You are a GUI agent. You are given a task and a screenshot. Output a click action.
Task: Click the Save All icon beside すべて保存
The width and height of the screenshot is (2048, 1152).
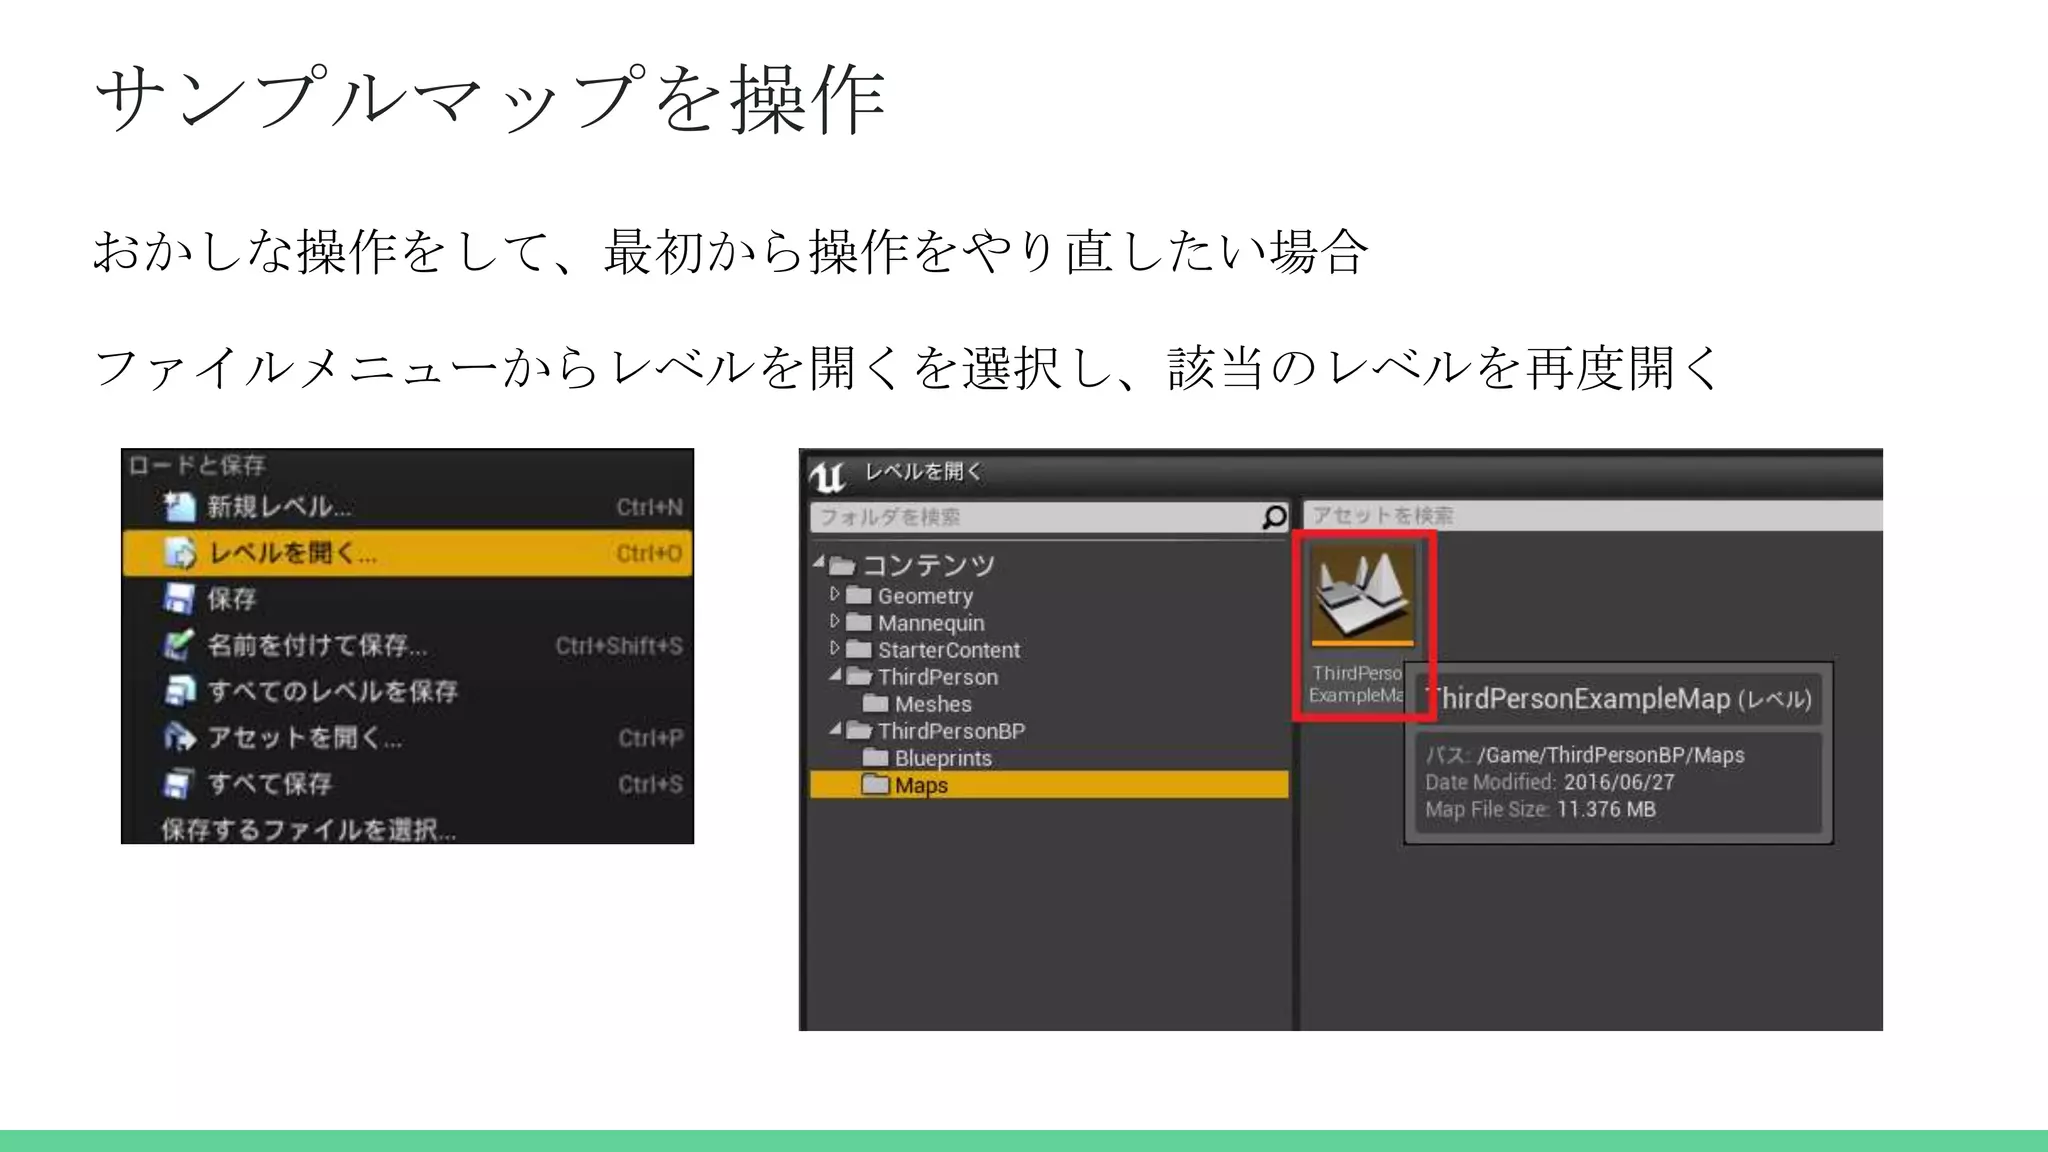tap(180, 783)
